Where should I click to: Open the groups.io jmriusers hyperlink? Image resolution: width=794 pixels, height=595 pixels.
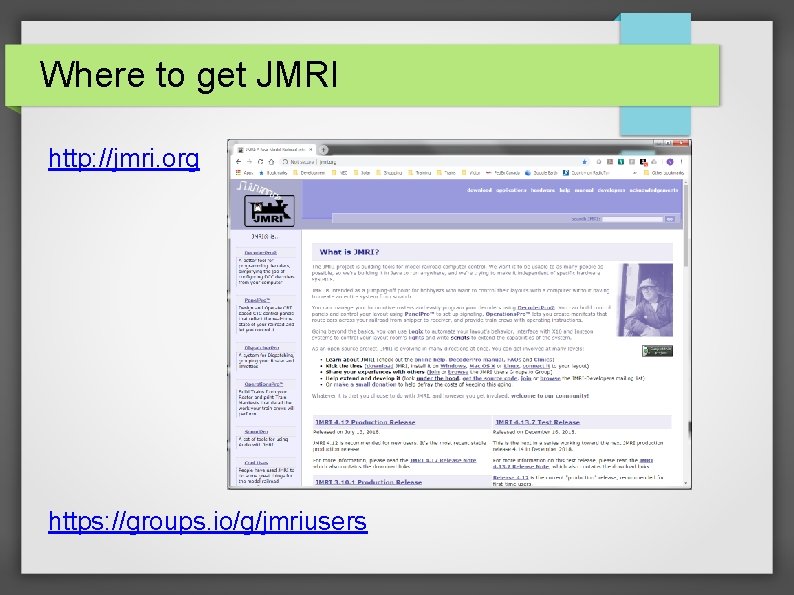point(208,521)
